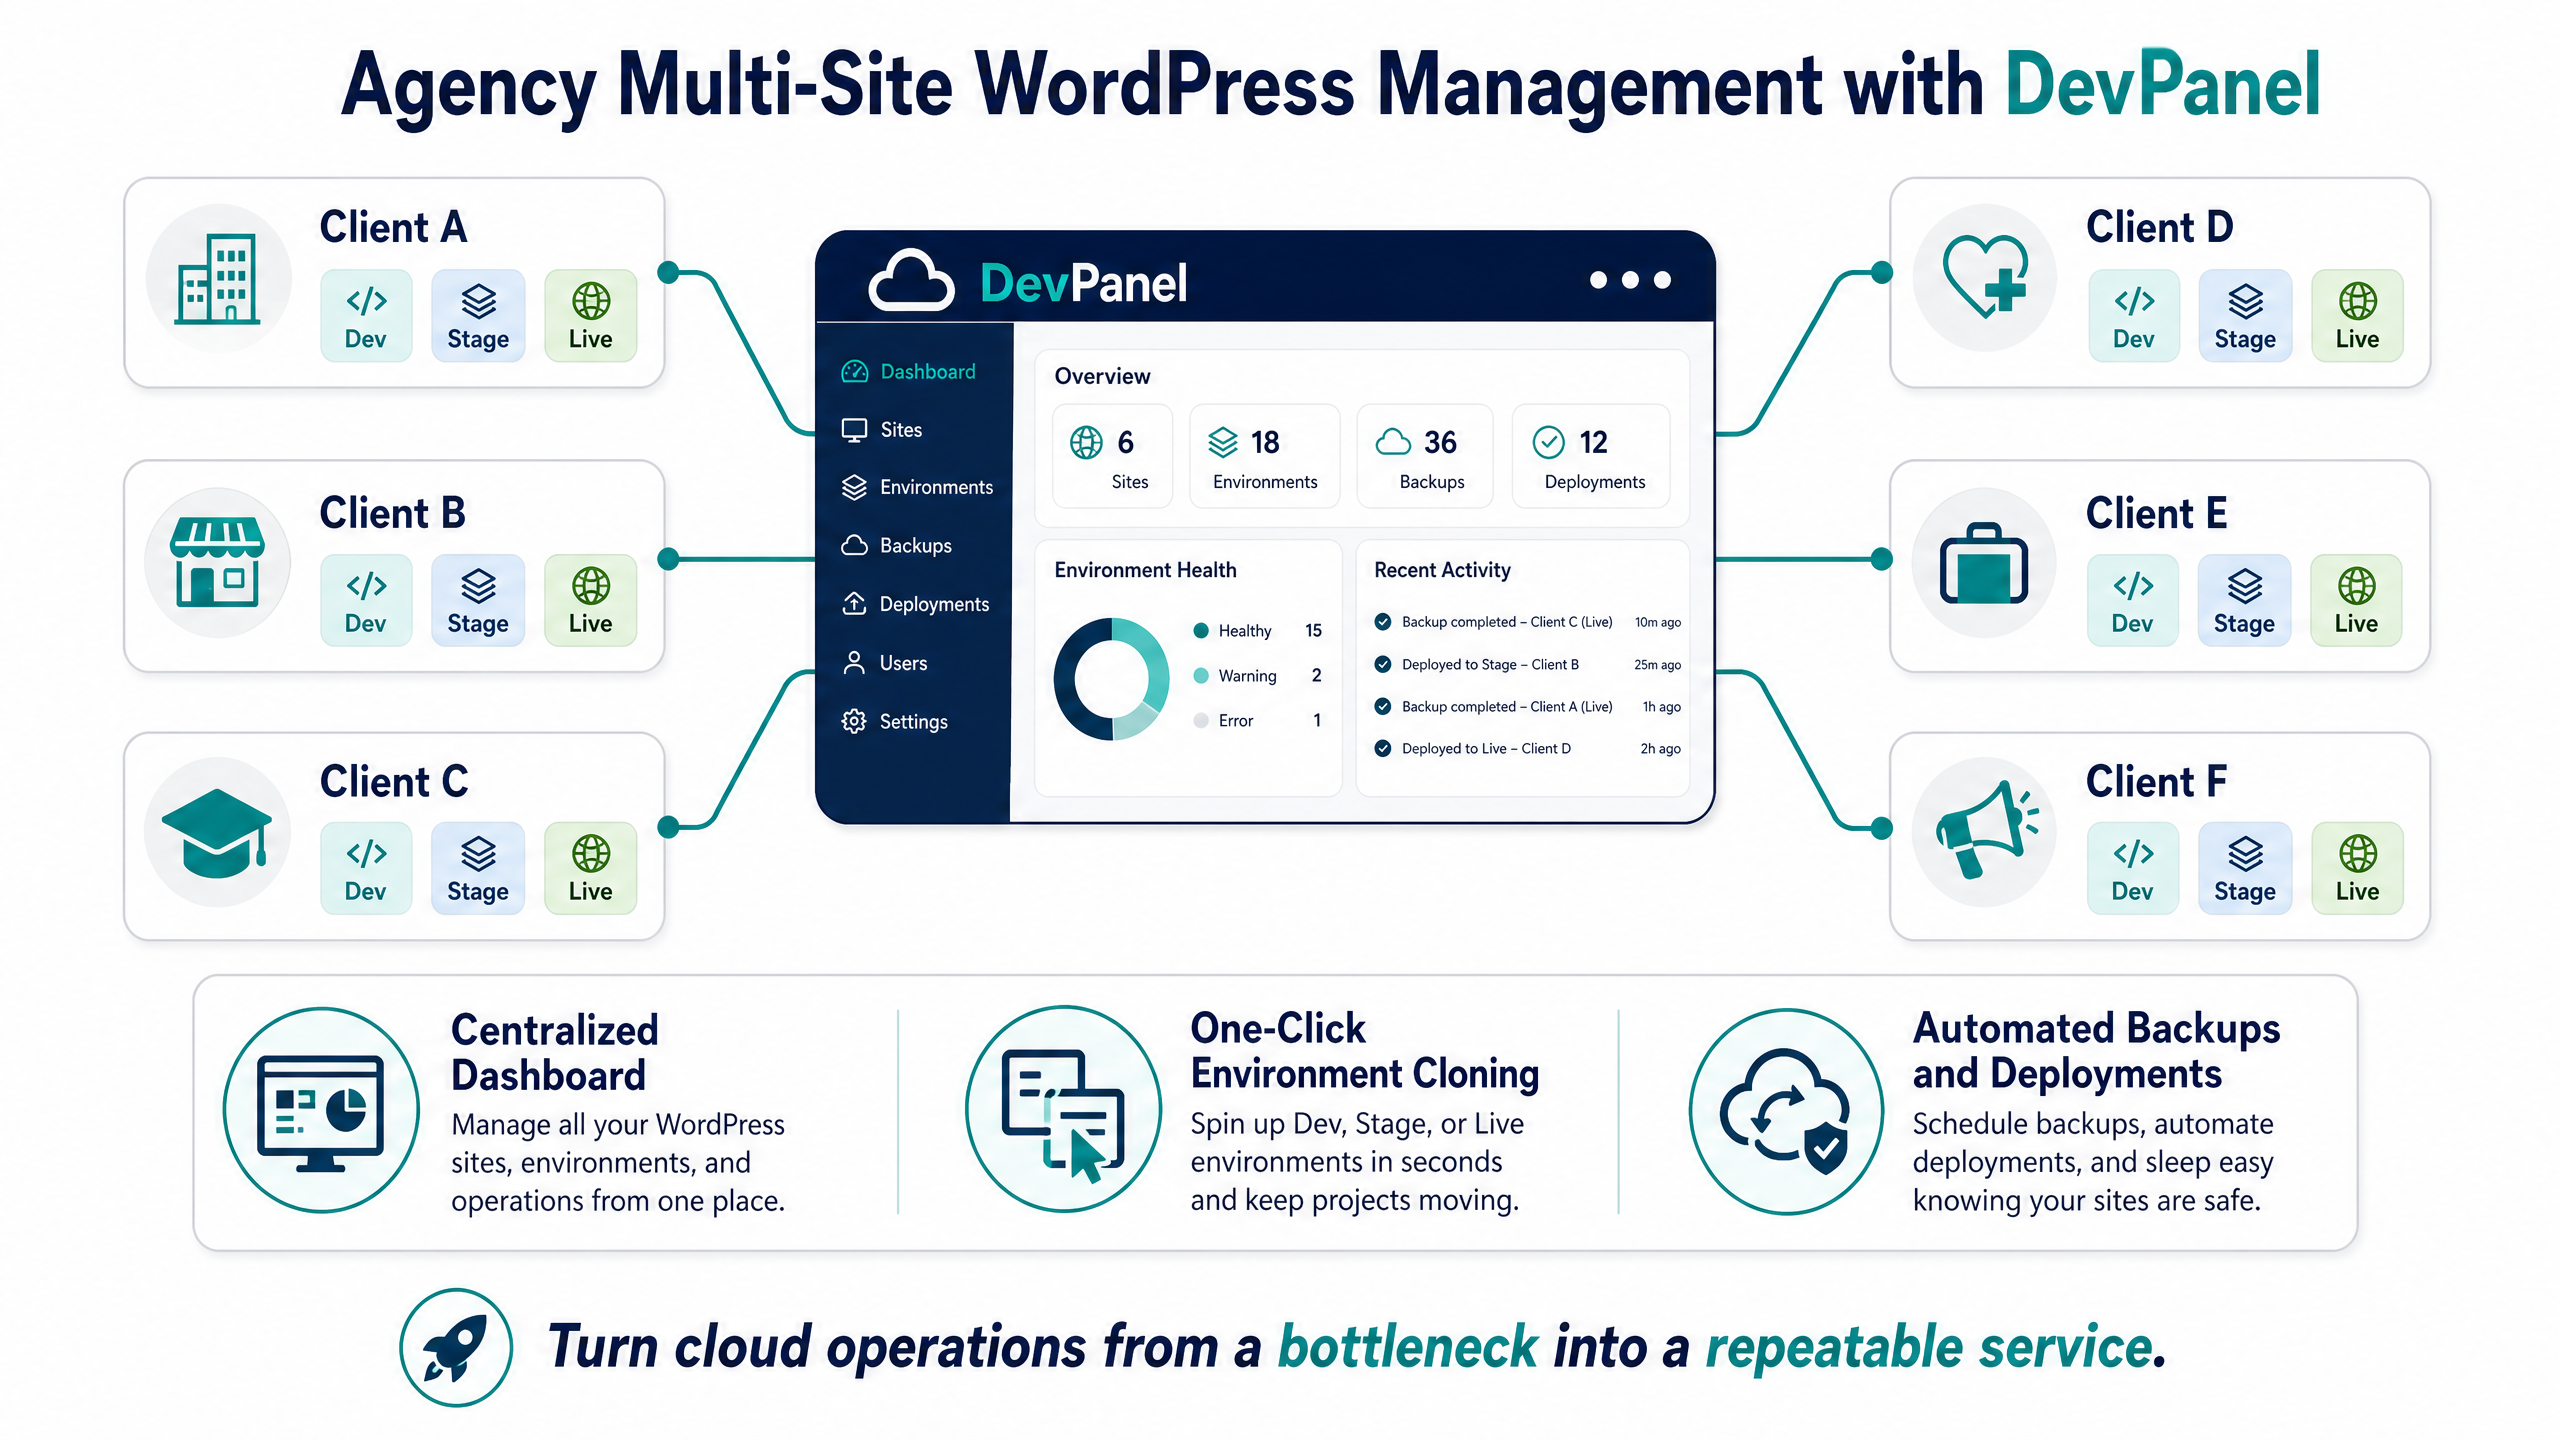Image resolution: width=2560 pixels, height=1440 pixels.
Task: Click the 18 Environments overview card
Action: (x=1264, y=457)
